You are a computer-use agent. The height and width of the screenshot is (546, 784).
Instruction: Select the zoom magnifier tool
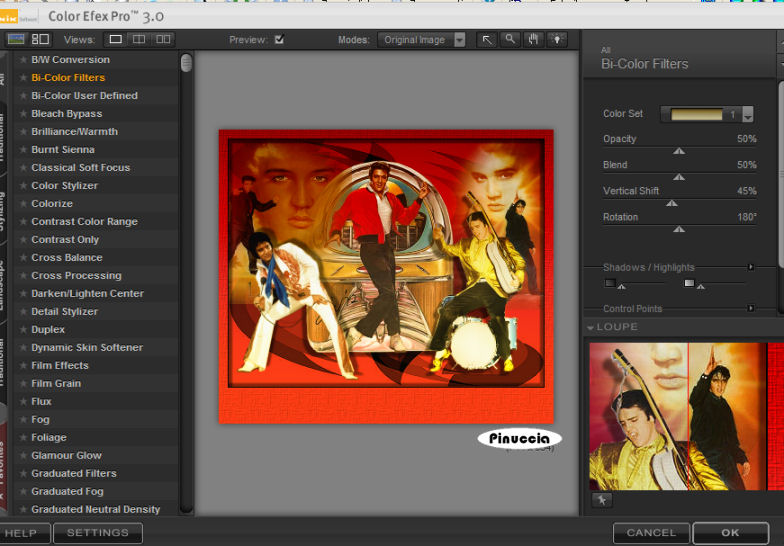click(510, 40)
